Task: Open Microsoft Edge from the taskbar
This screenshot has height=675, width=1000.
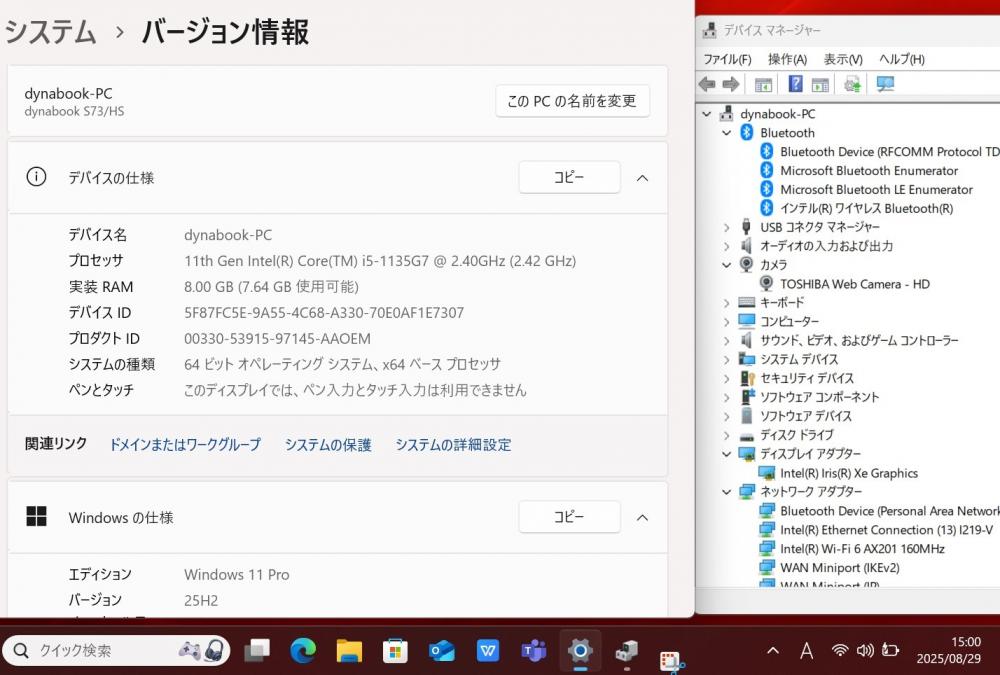Action: click(303, 651)
